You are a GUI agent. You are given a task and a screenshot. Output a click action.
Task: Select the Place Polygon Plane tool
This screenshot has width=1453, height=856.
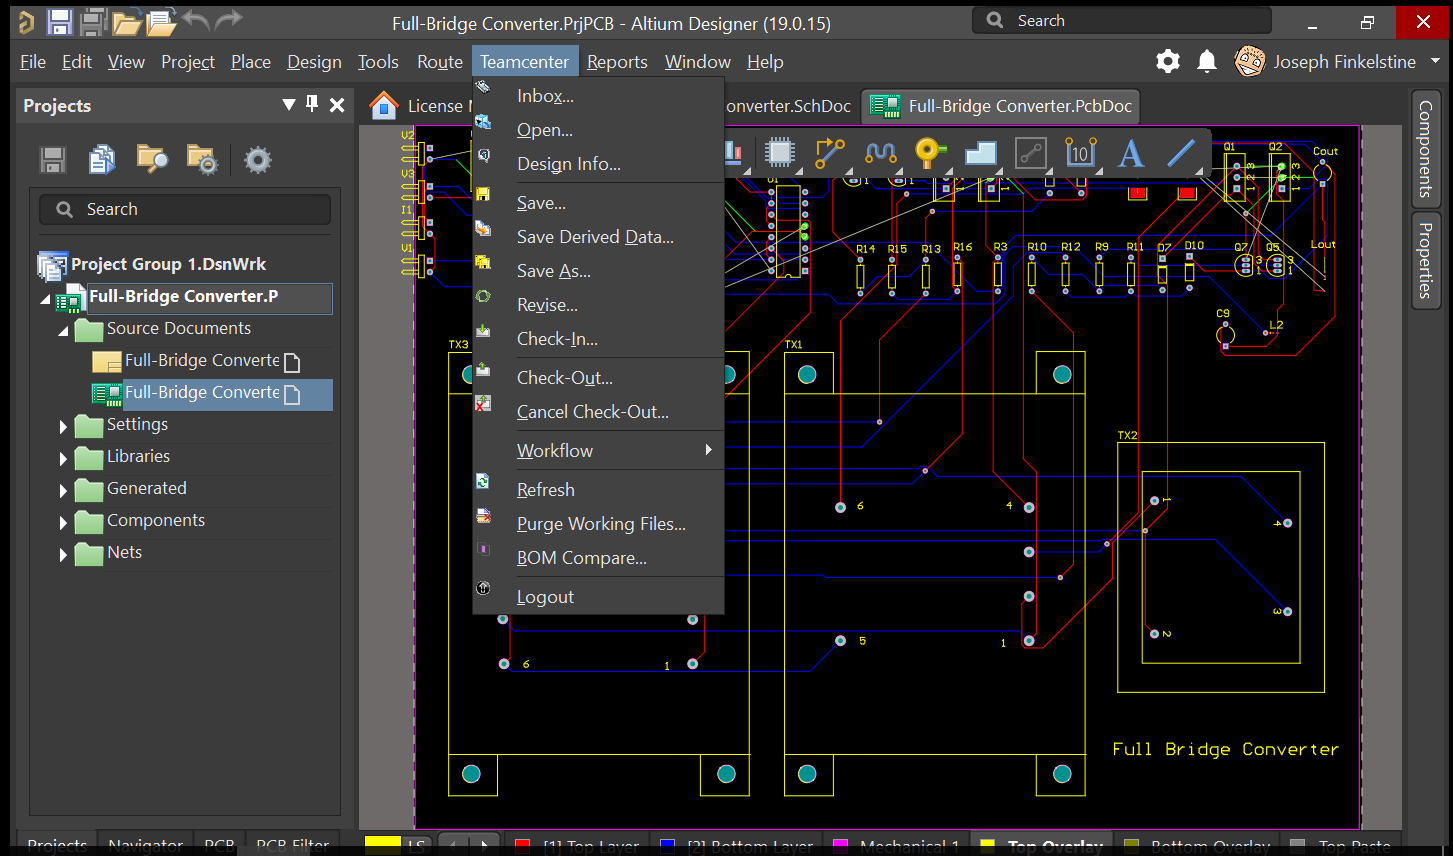point(981,153)
